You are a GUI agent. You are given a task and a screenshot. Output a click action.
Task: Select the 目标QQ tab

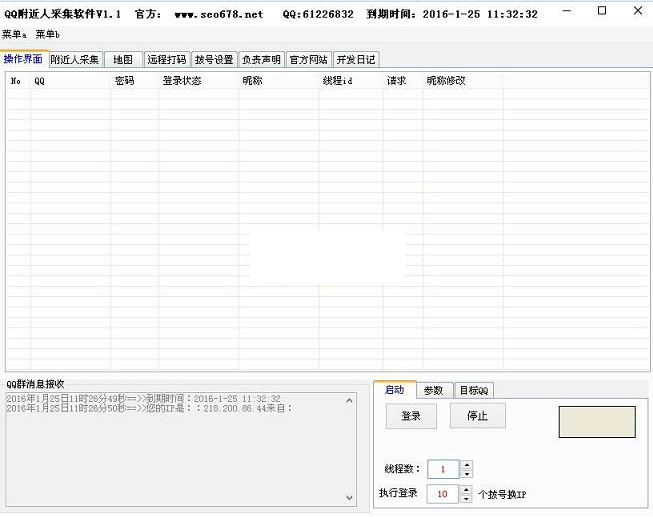[x=474, y=390]
